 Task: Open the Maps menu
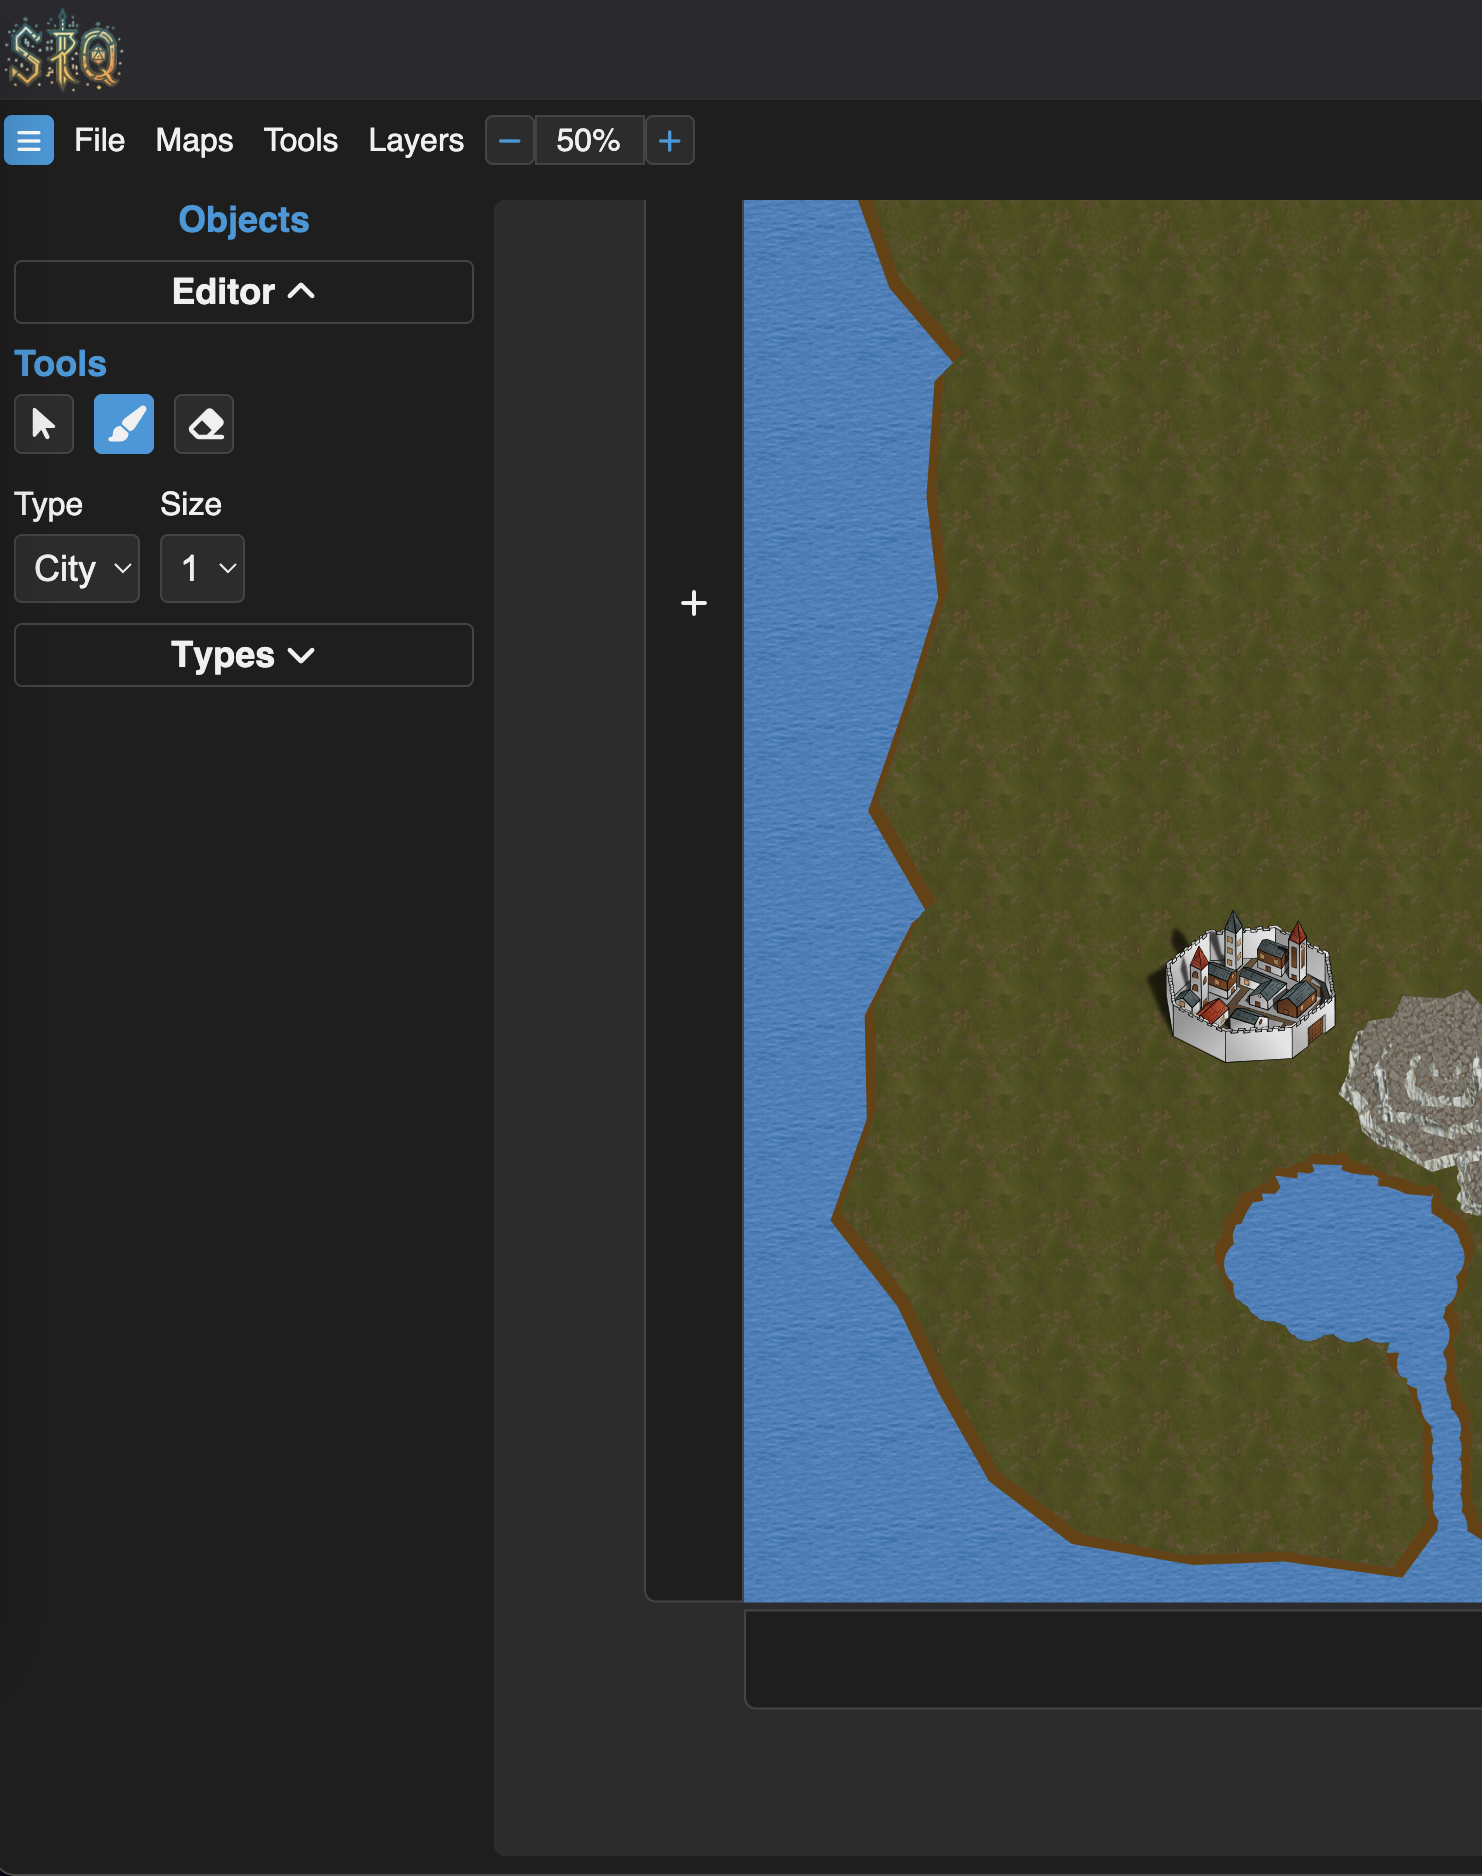pyautogui.click(x=194, y=140)
